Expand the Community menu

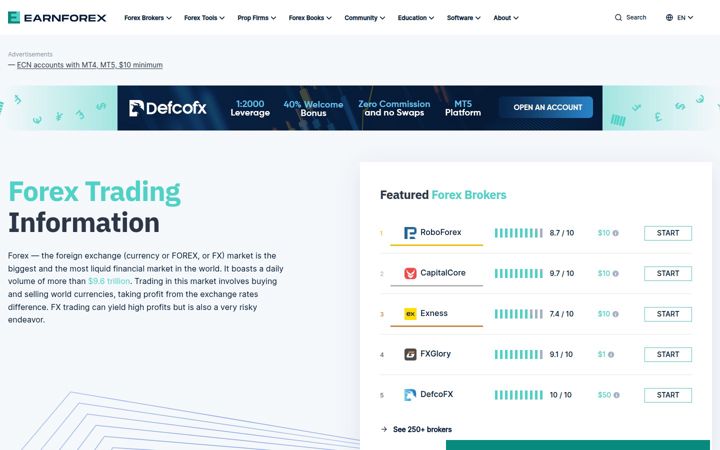(365, 17)
